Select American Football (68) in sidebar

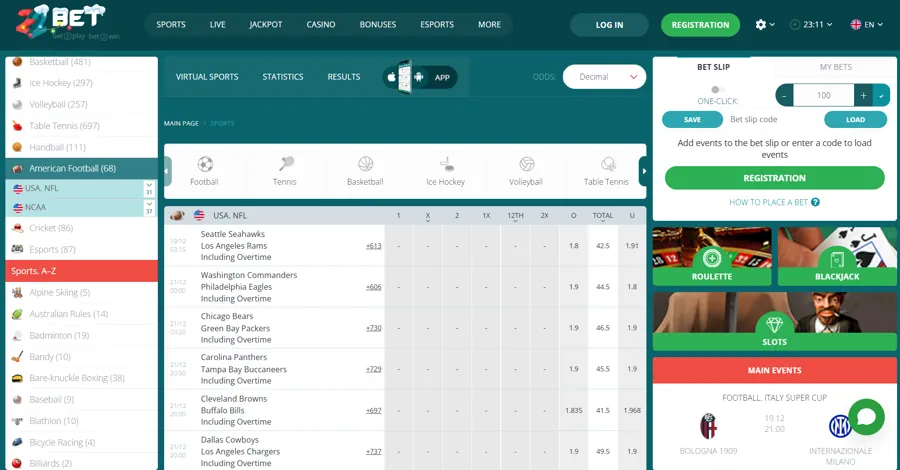click(x=82, y=169)
